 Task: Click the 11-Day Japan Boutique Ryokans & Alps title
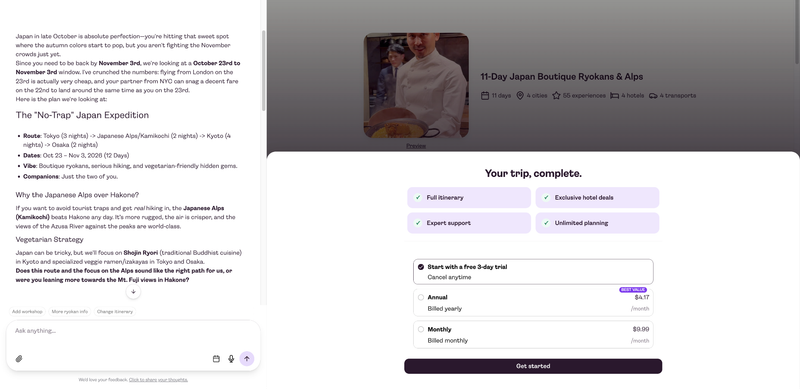click(x=562, y=77)
